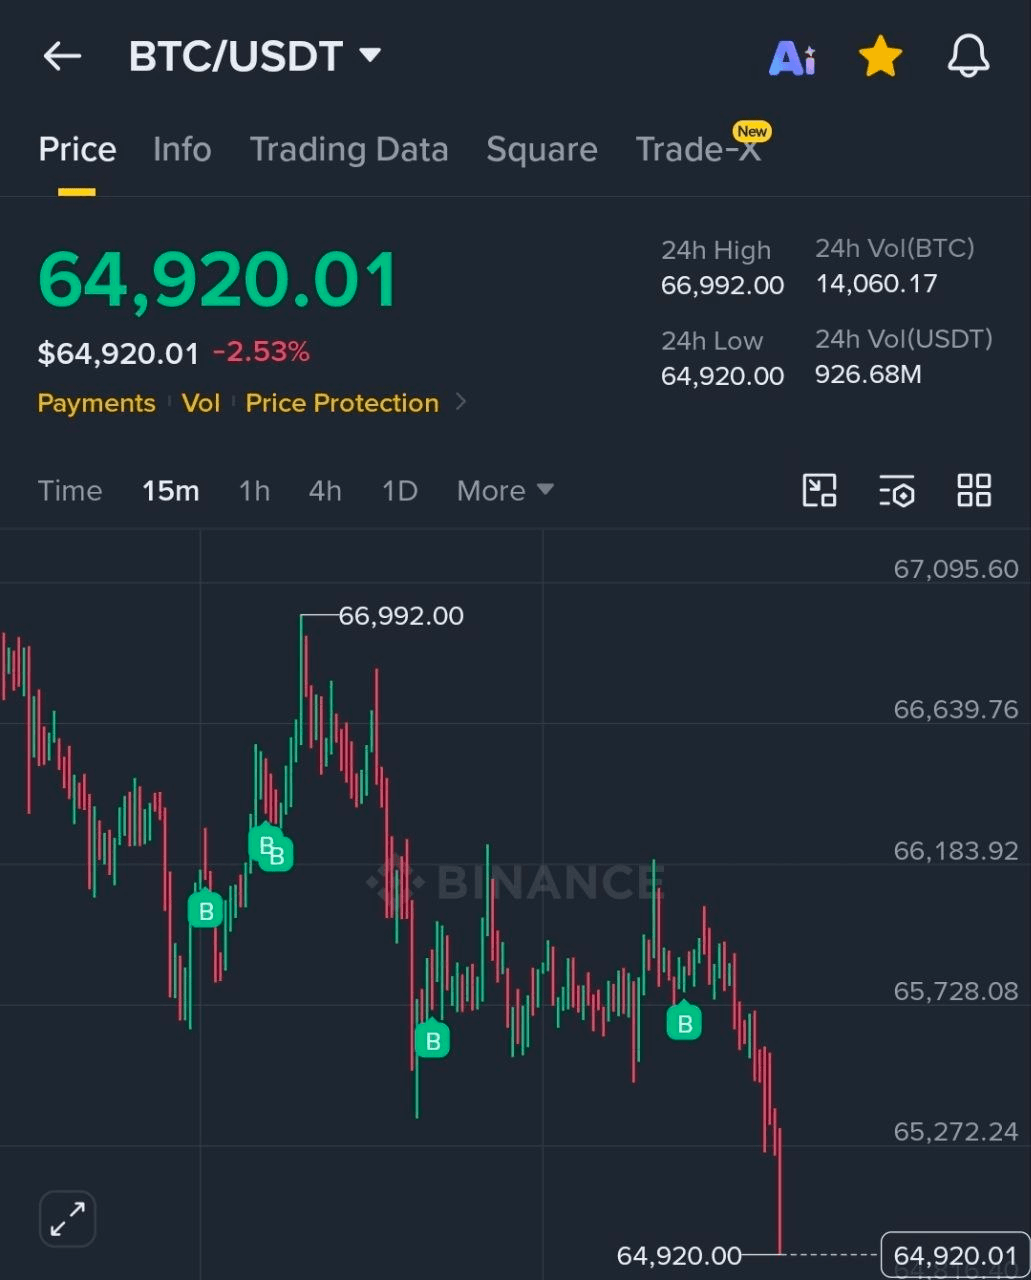Select the 4h chart interval
The image size is (1031, 1280).
pos(325,491)
